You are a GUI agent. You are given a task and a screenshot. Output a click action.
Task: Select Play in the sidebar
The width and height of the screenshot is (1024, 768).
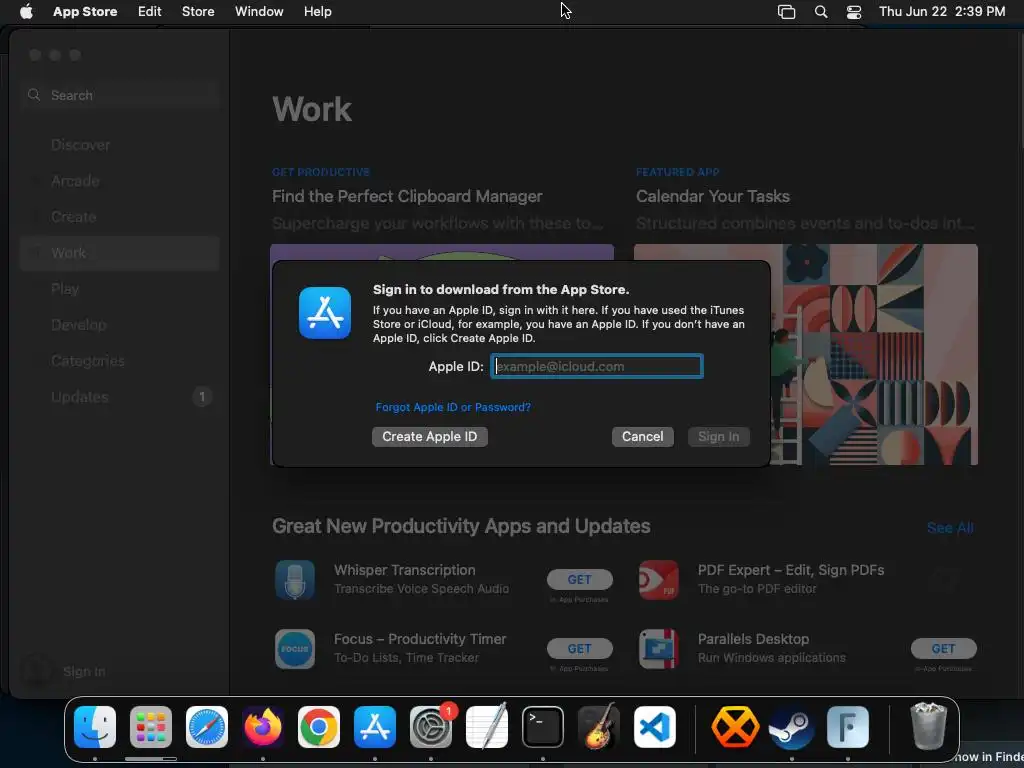[x=120, y=289]
